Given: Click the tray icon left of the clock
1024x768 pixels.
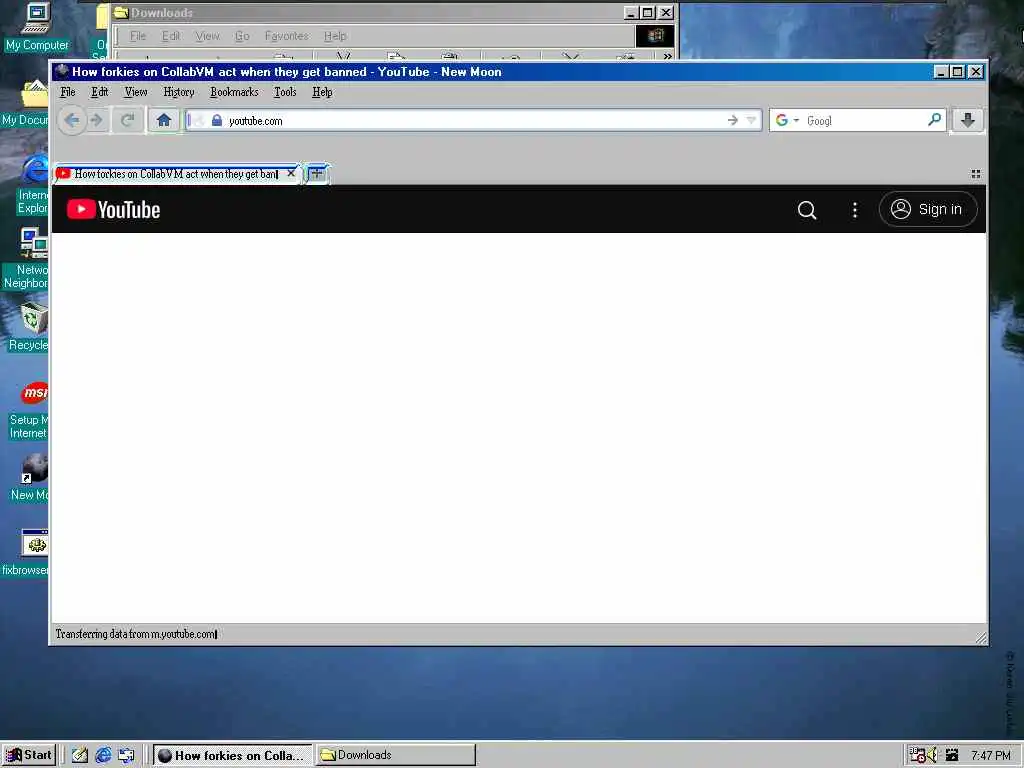Looking at the screenshot, I should [952, 756].
